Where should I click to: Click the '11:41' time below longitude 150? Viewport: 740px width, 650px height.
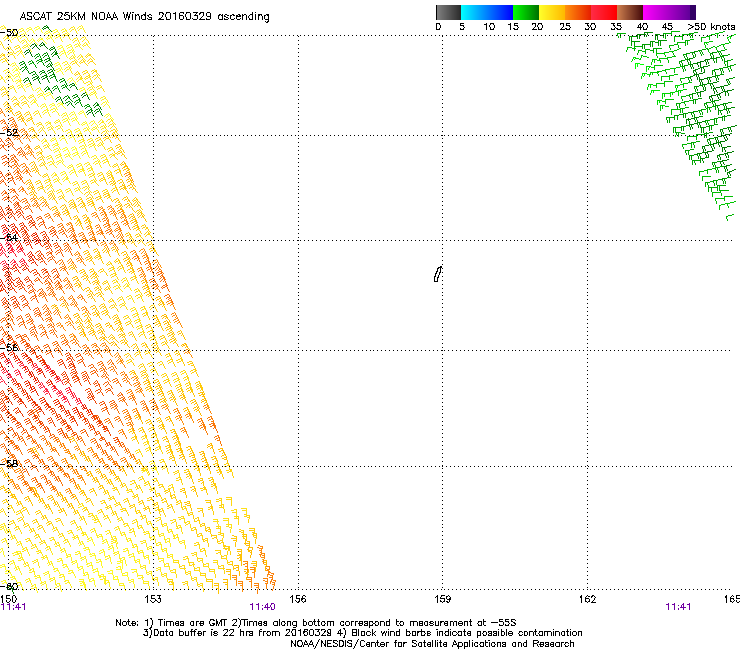point(13,607)
